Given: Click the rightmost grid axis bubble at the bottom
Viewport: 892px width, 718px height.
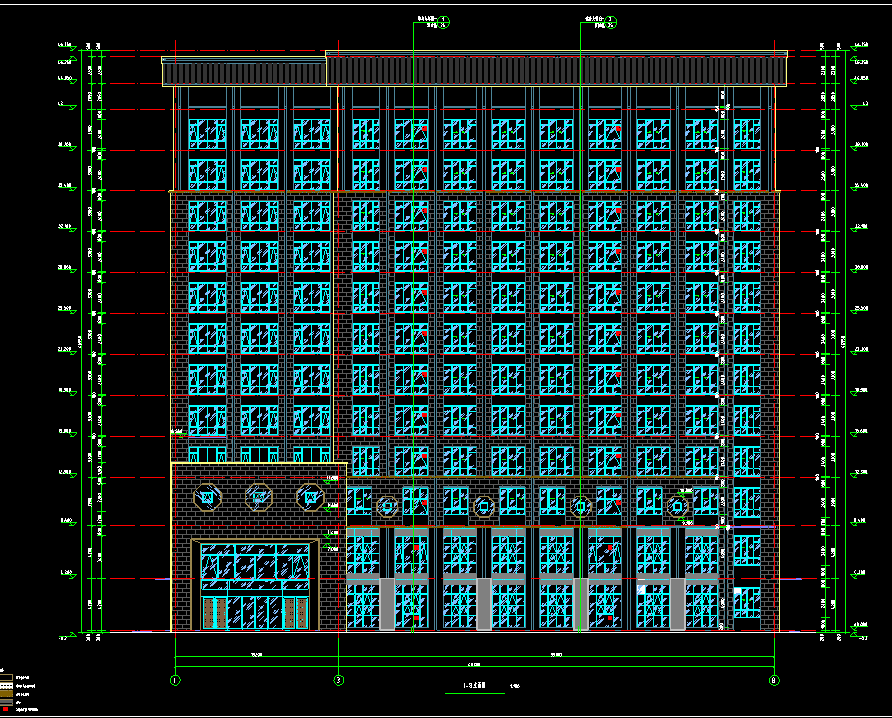Looking at the screenshot, I should tap(774, 681).
